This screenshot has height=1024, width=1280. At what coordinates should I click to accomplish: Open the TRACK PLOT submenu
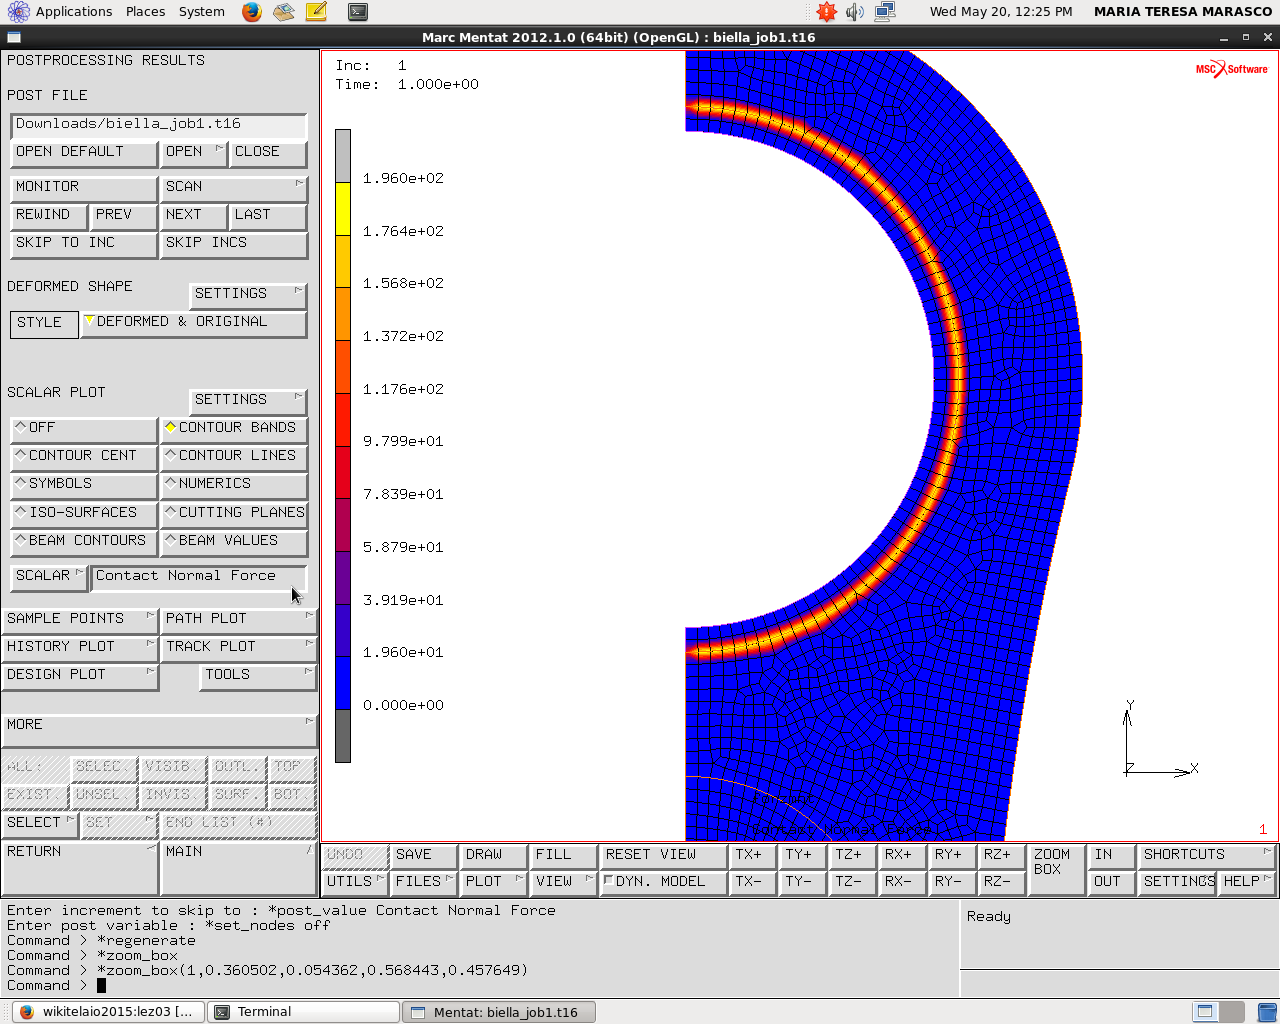click(239, 647)
